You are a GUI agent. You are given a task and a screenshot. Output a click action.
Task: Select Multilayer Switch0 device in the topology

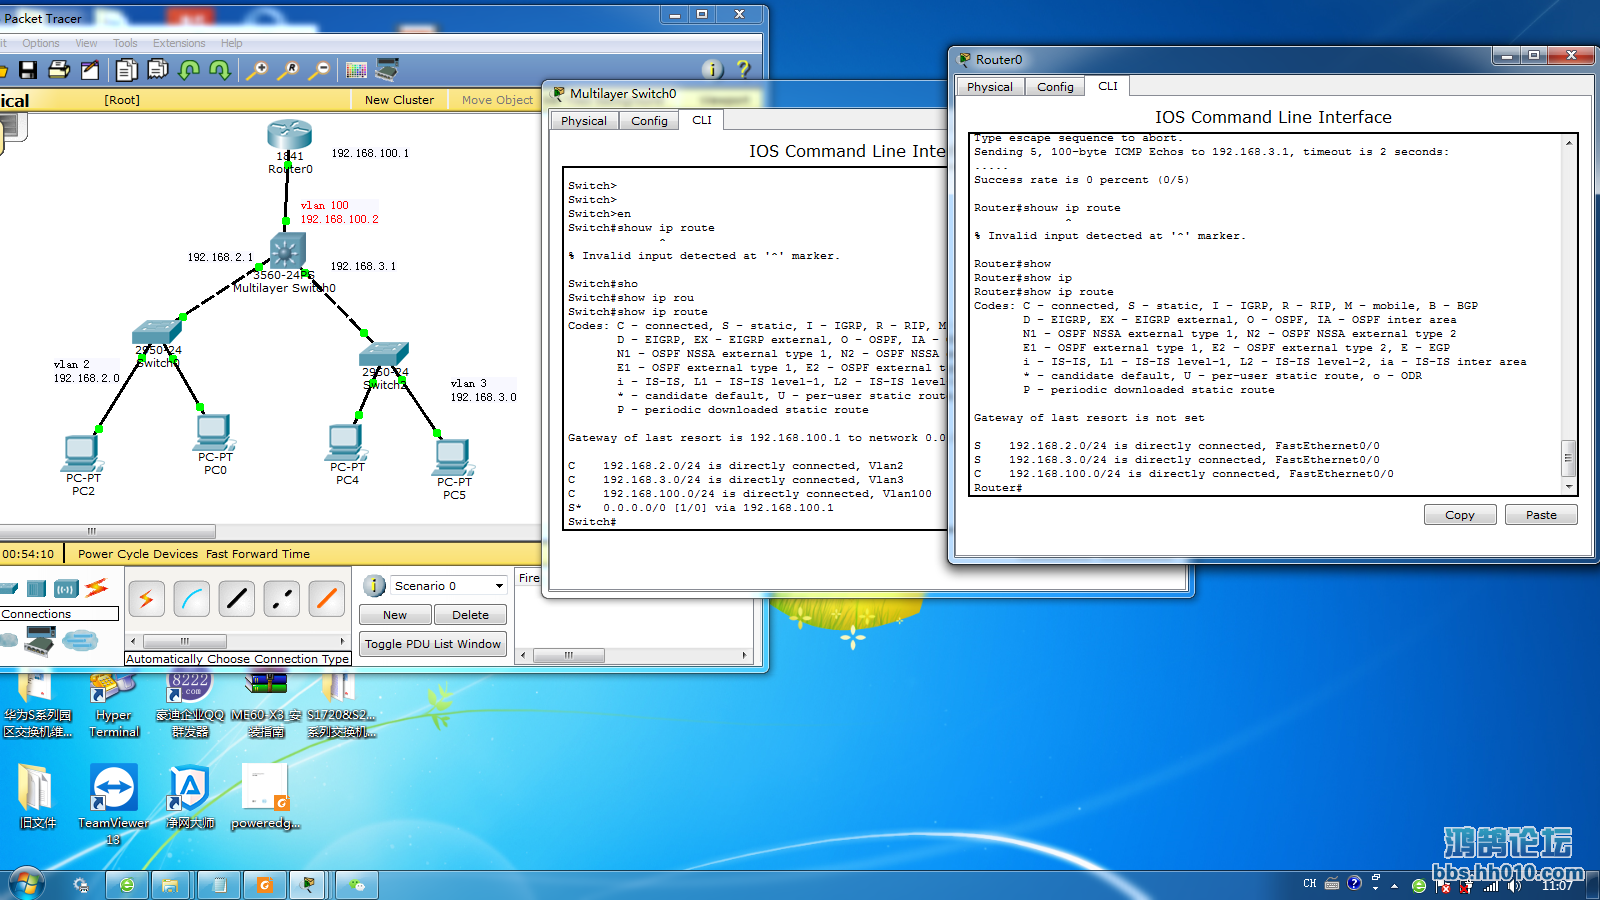(x=288, y=250)
